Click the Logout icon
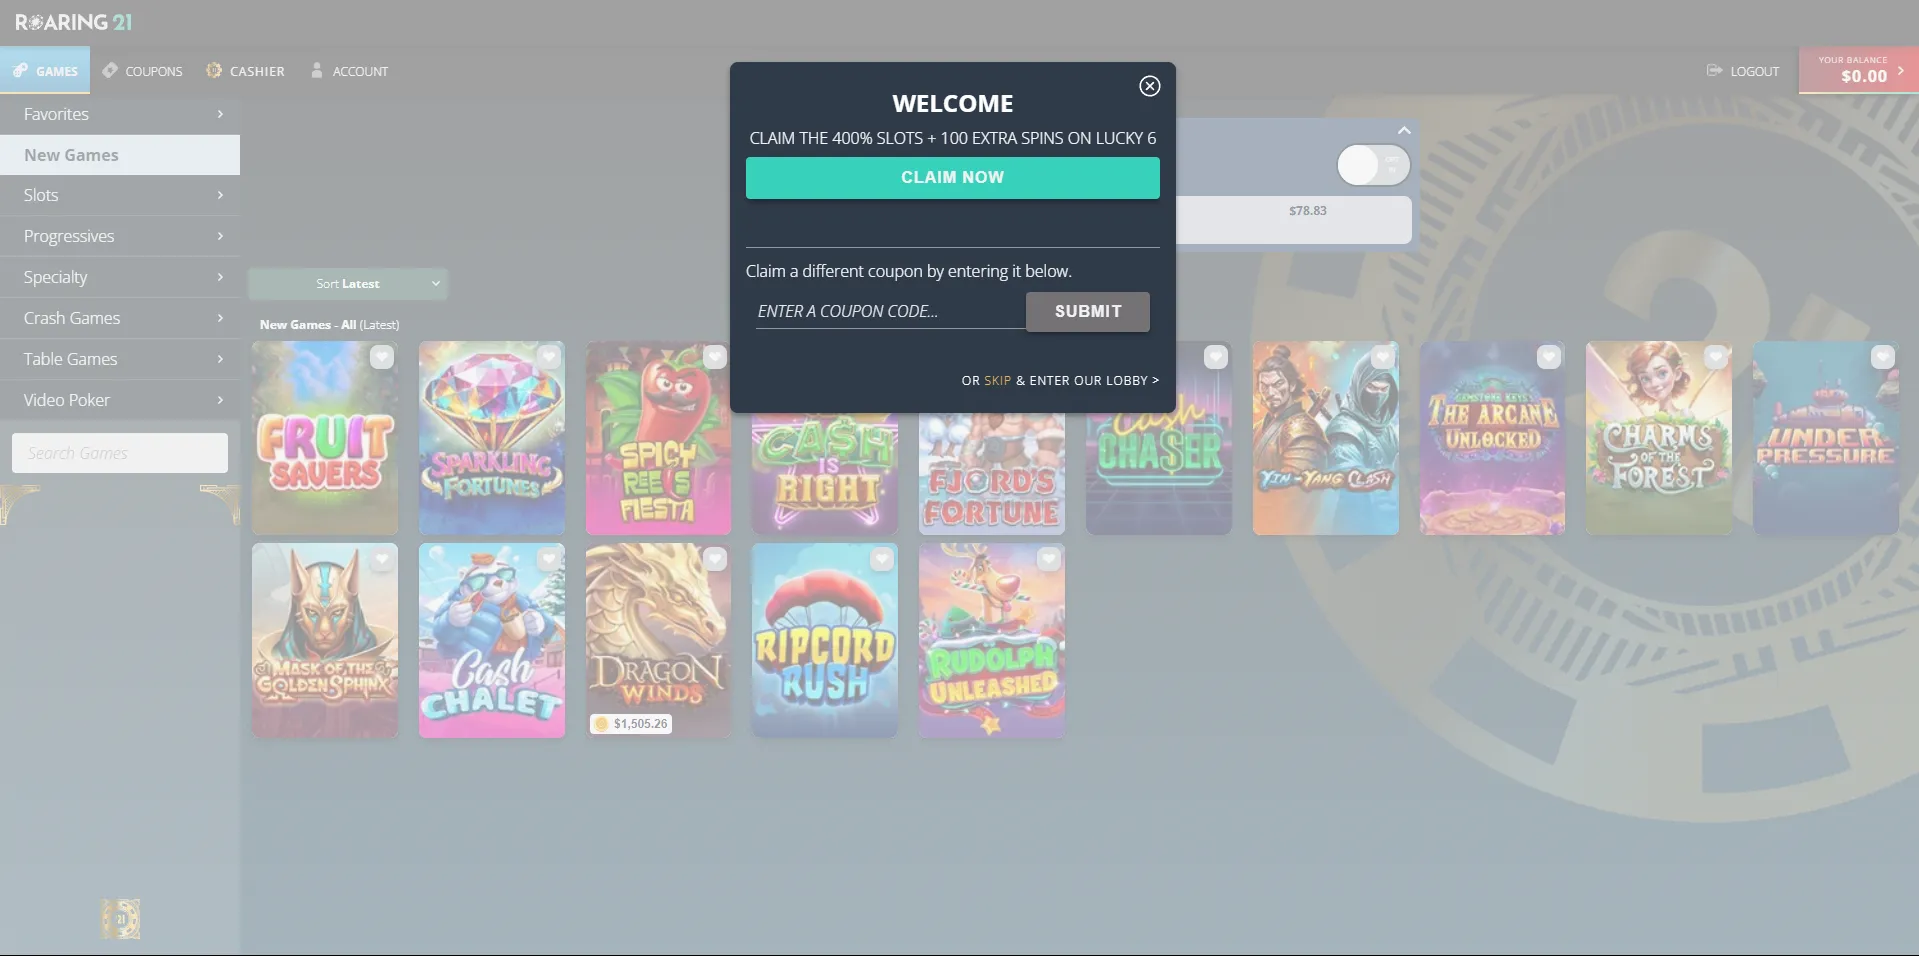Viewport: 1919px width, 956px height. [1711, 70]
